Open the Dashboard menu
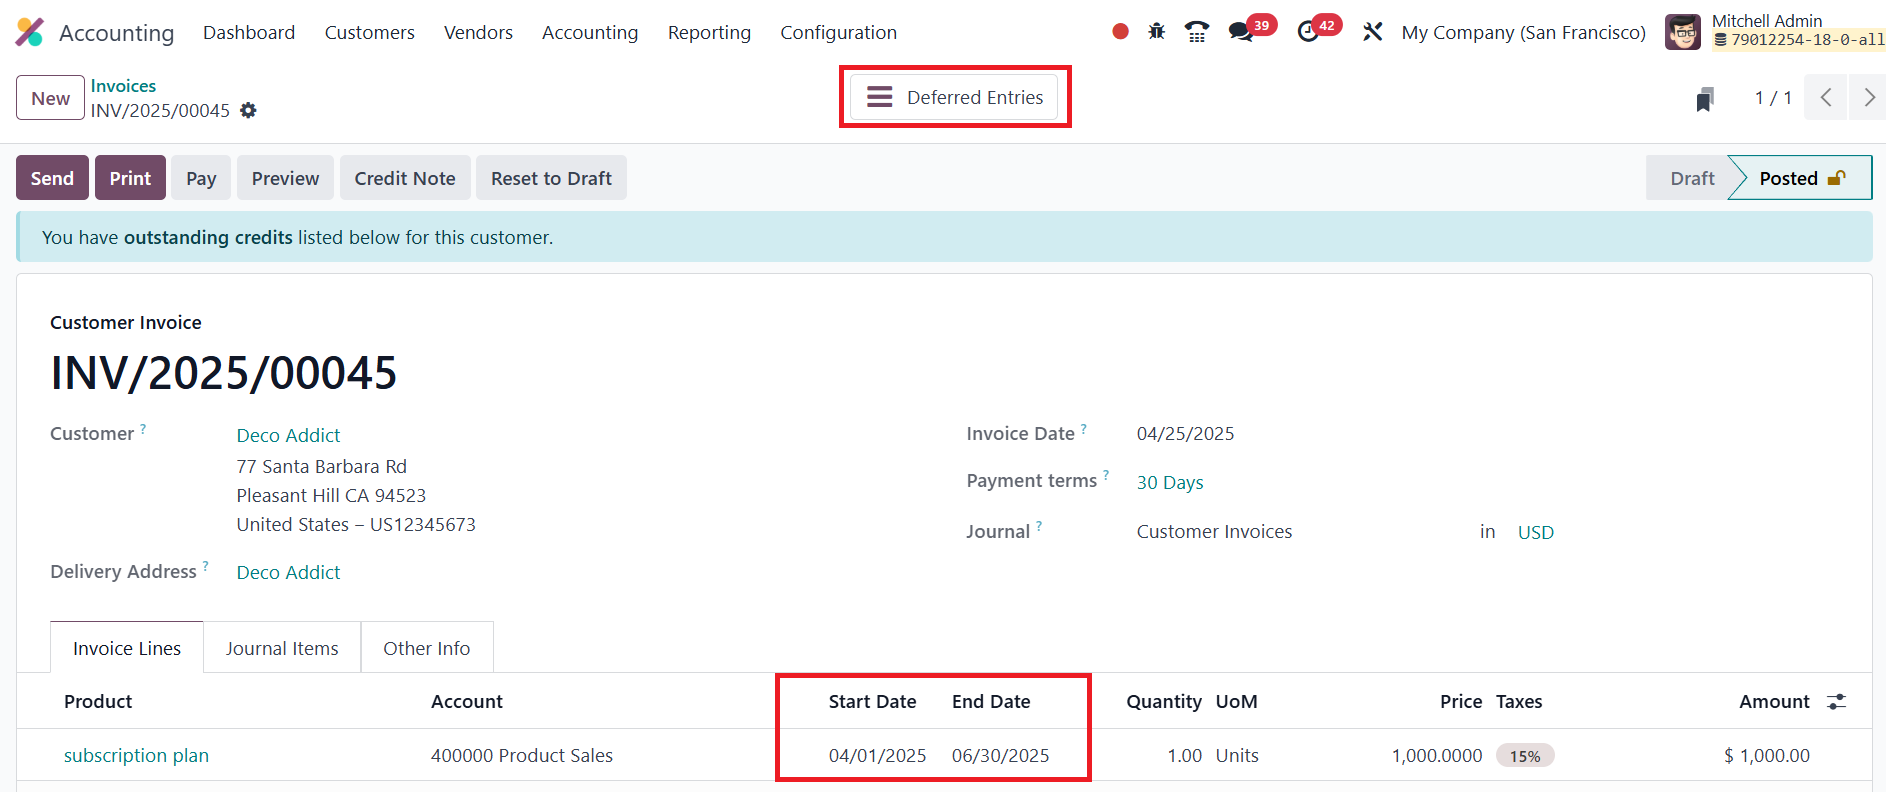Image resolution: width=1886 pixels, height=792 pixels. click(249, 32)
